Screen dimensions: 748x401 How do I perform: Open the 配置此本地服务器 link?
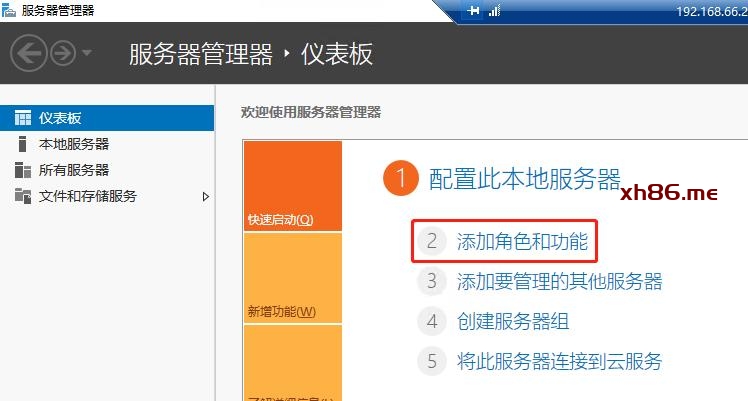coord(524,179)
